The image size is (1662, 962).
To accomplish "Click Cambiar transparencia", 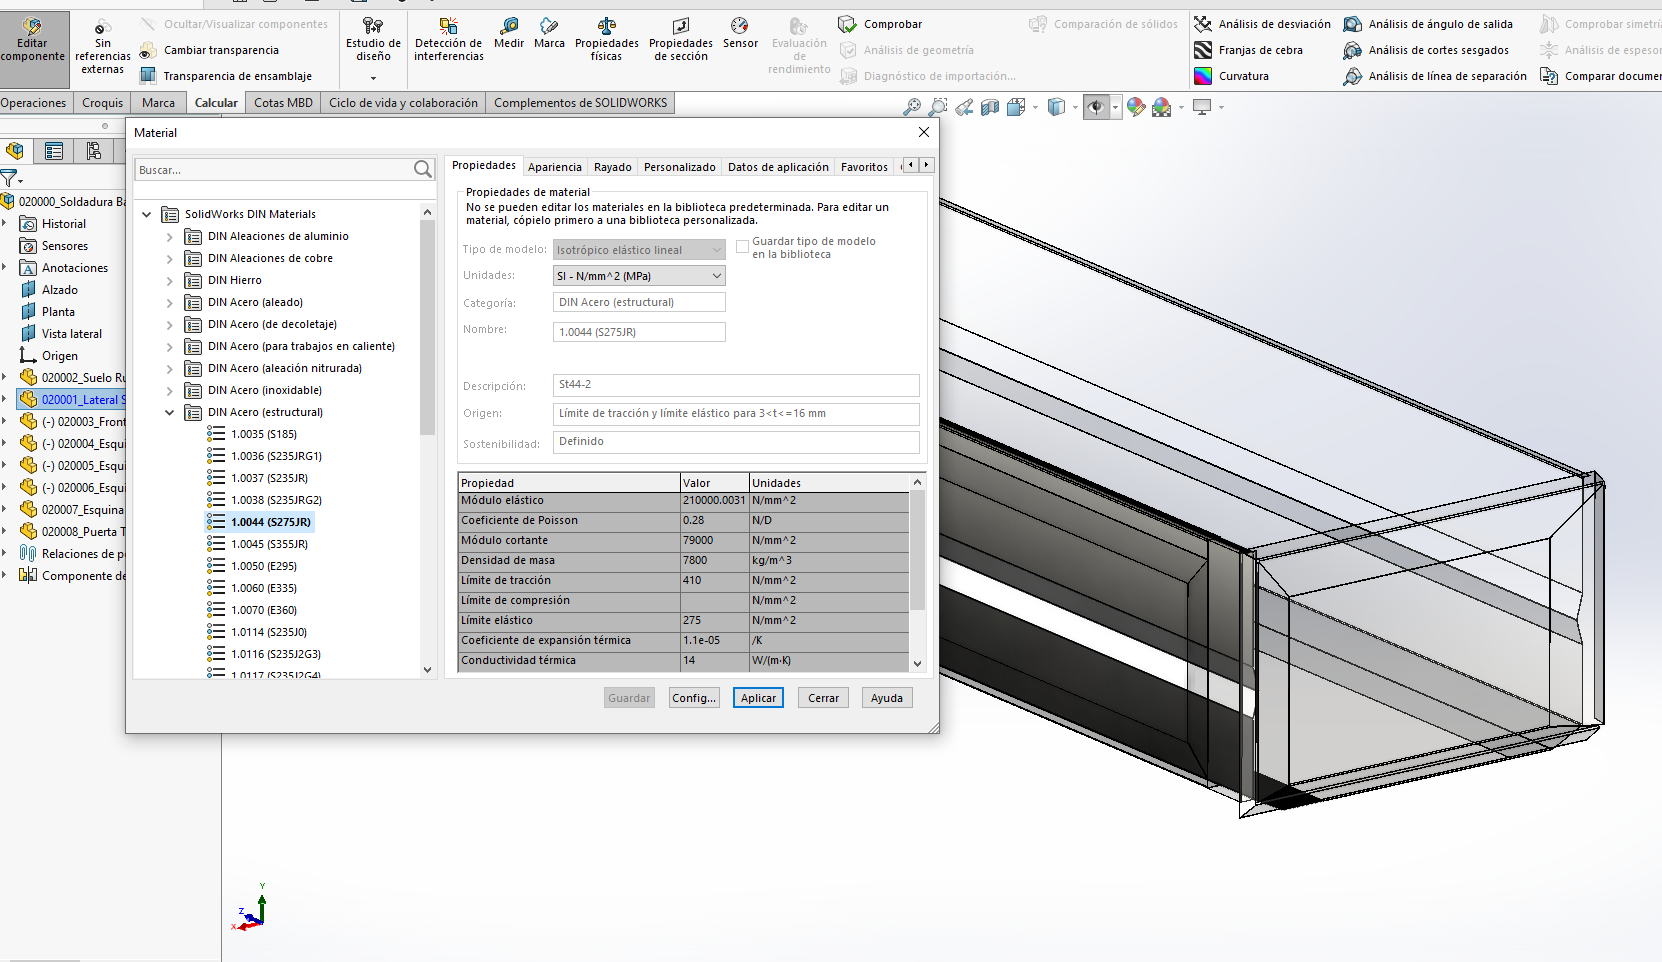I will pyautogui.click(x=209, y=50).
